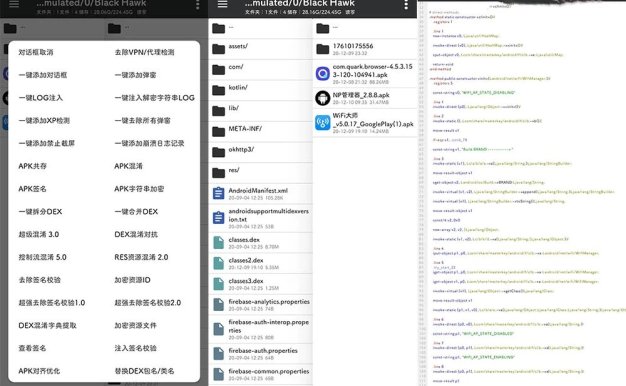Select 加密资源ID option

pos(132,279)
